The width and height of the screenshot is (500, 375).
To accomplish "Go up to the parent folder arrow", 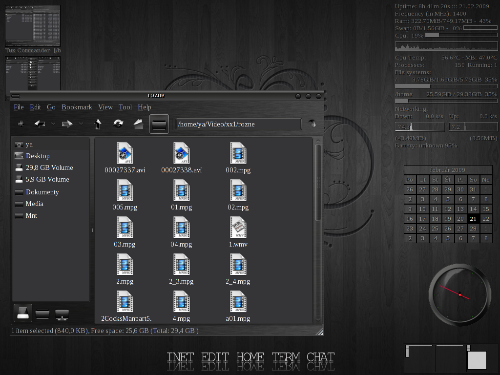I will point(98,124).
